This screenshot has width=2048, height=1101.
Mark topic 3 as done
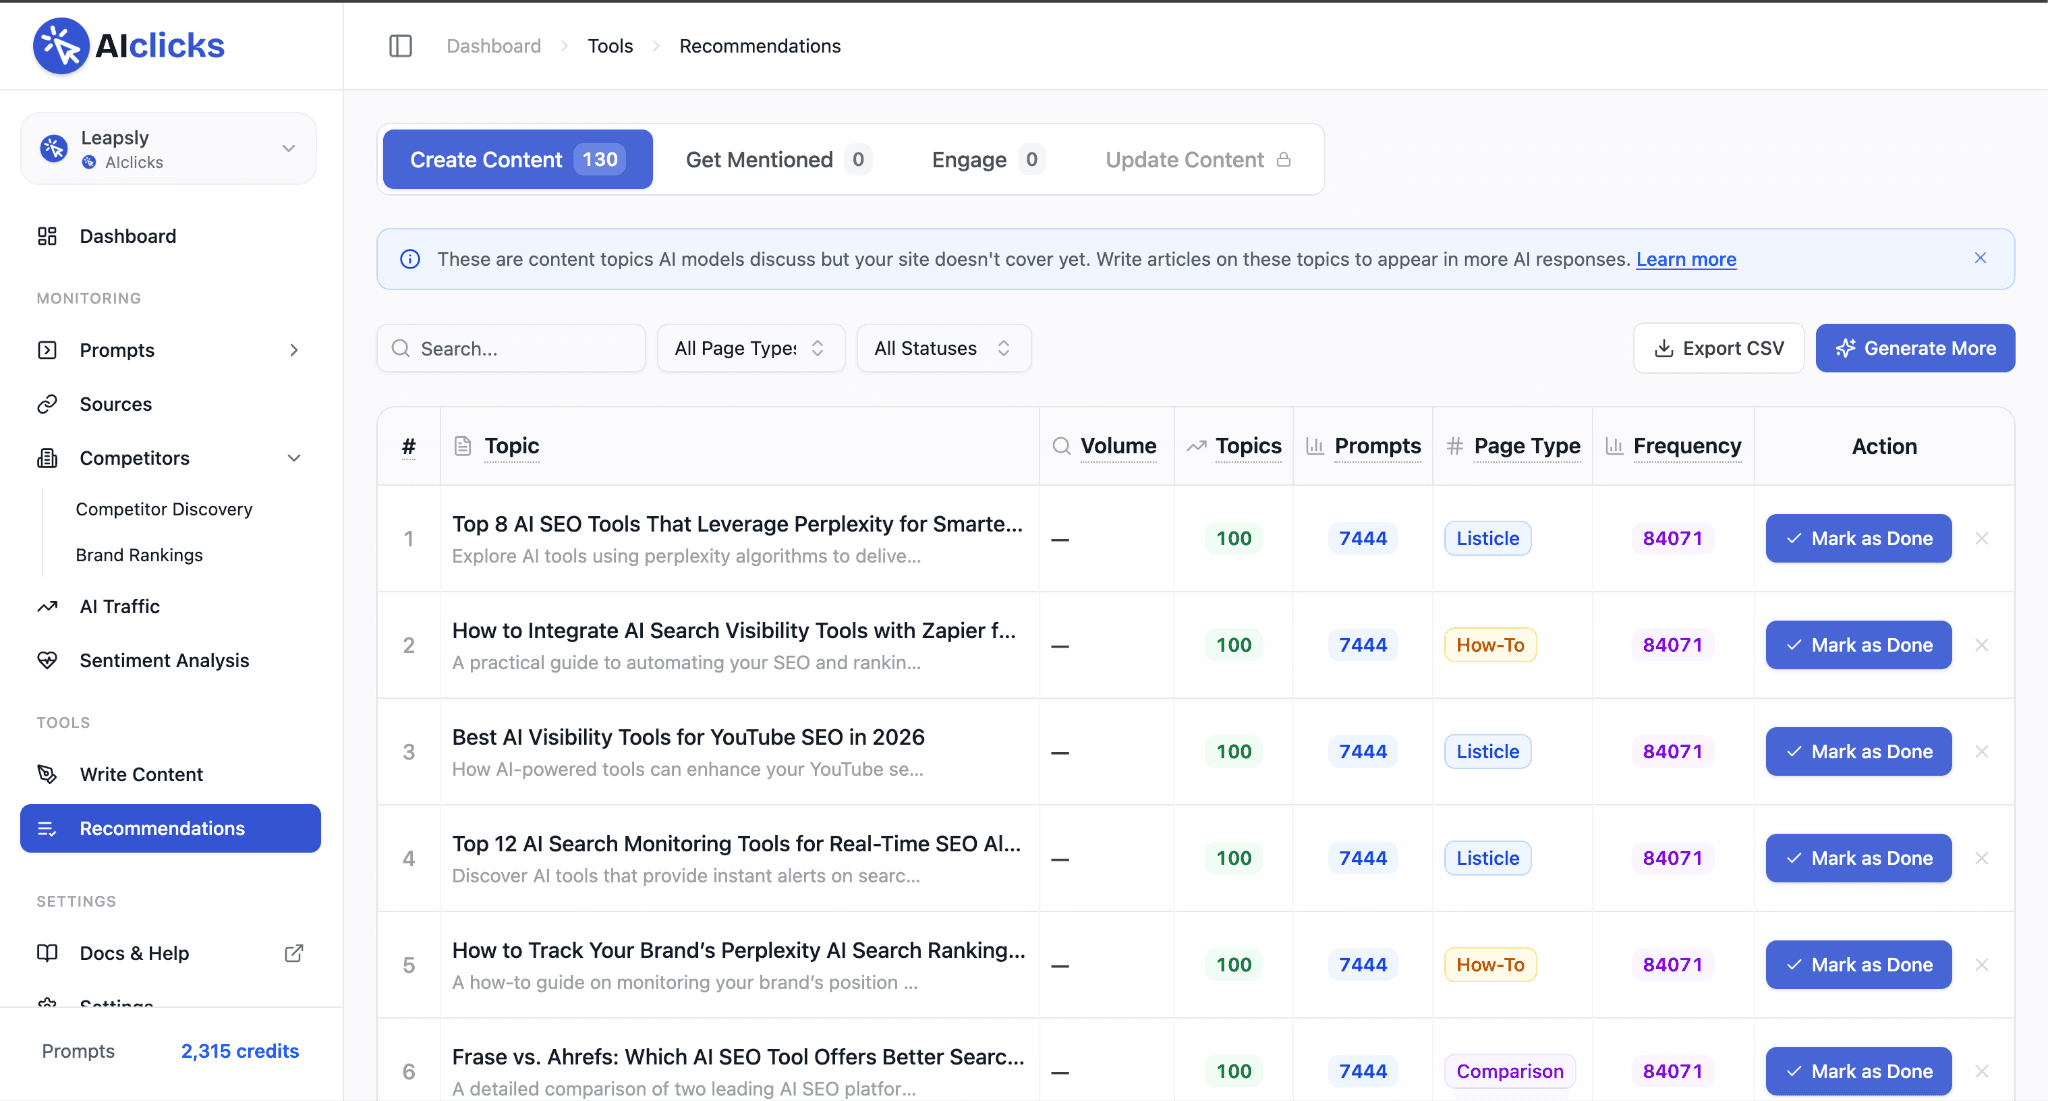1858,751
